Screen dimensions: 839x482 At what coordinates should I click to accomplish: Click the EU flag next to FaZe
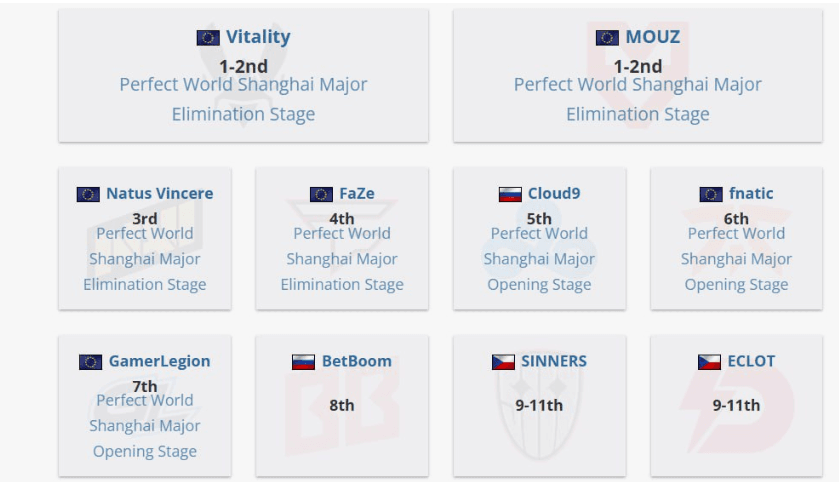click(x=321, y=194)
